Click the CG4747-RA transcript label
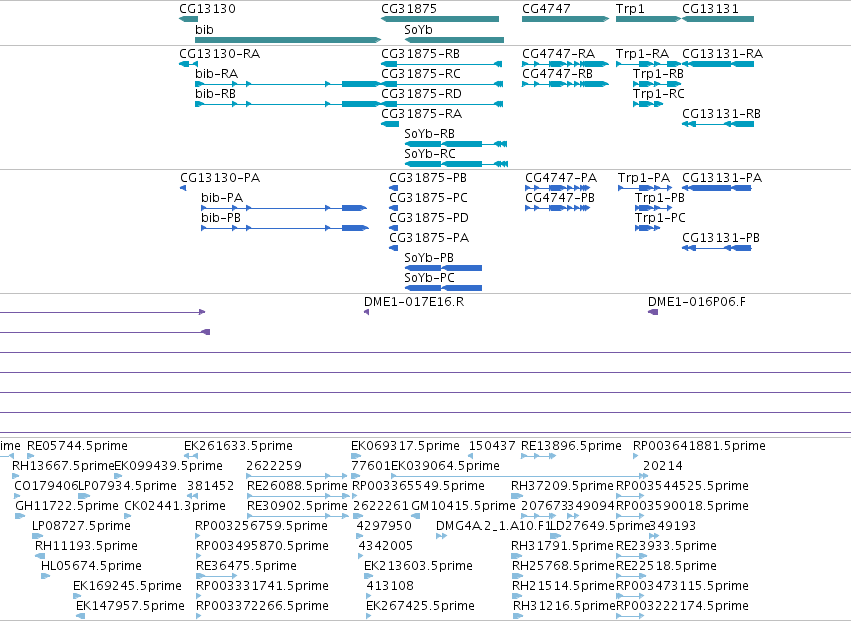This screenshot has width=851, height=621. coord(558,54)
